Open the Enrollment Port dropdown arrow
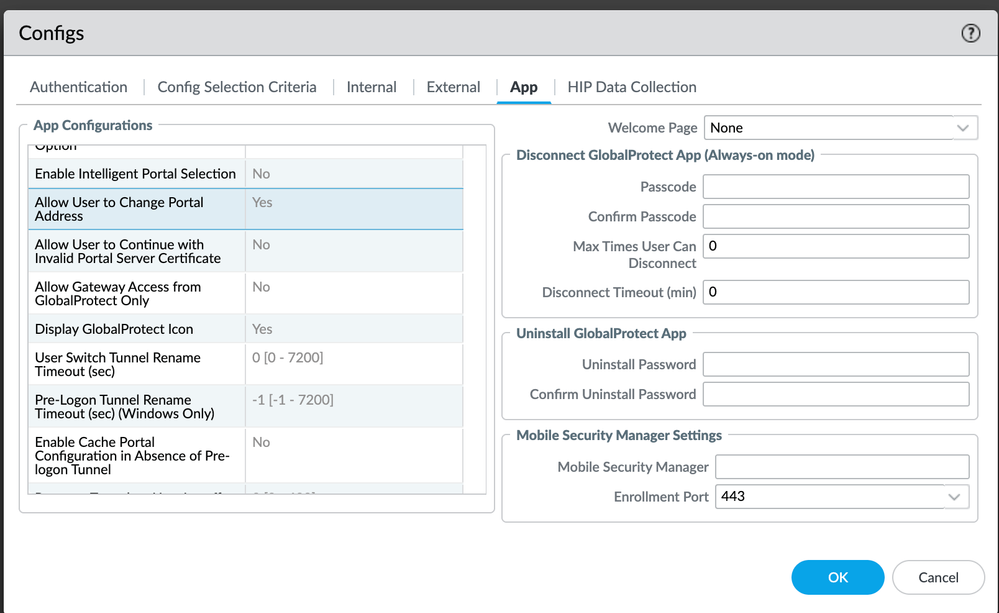Screen dimensions: 999x613 [954, 497]
